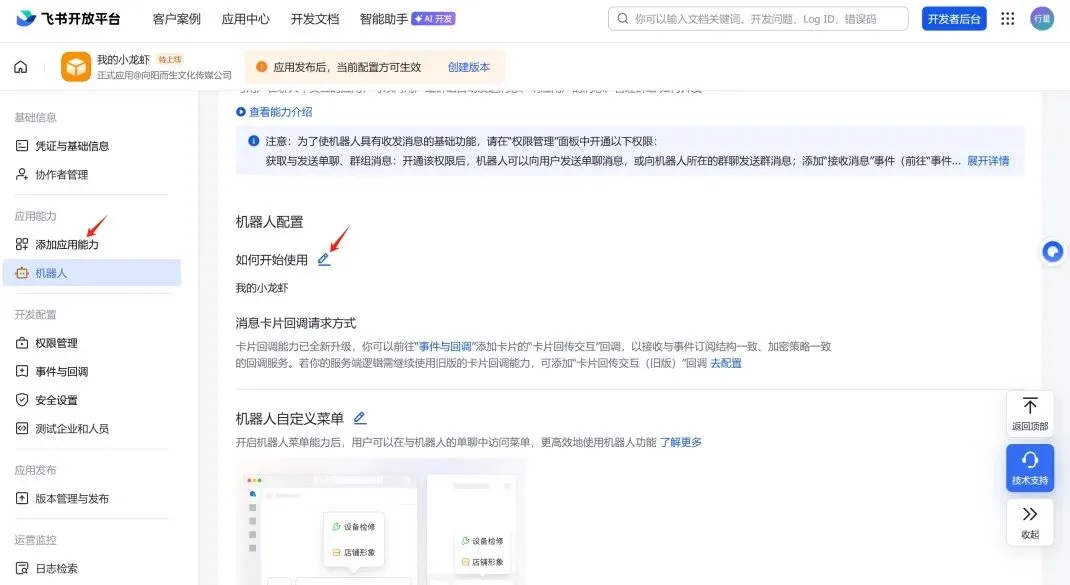This screenshot has height=585, width=1070.
Task: Open the home icon in breadcrumb bar
Action: click(21, 67)
